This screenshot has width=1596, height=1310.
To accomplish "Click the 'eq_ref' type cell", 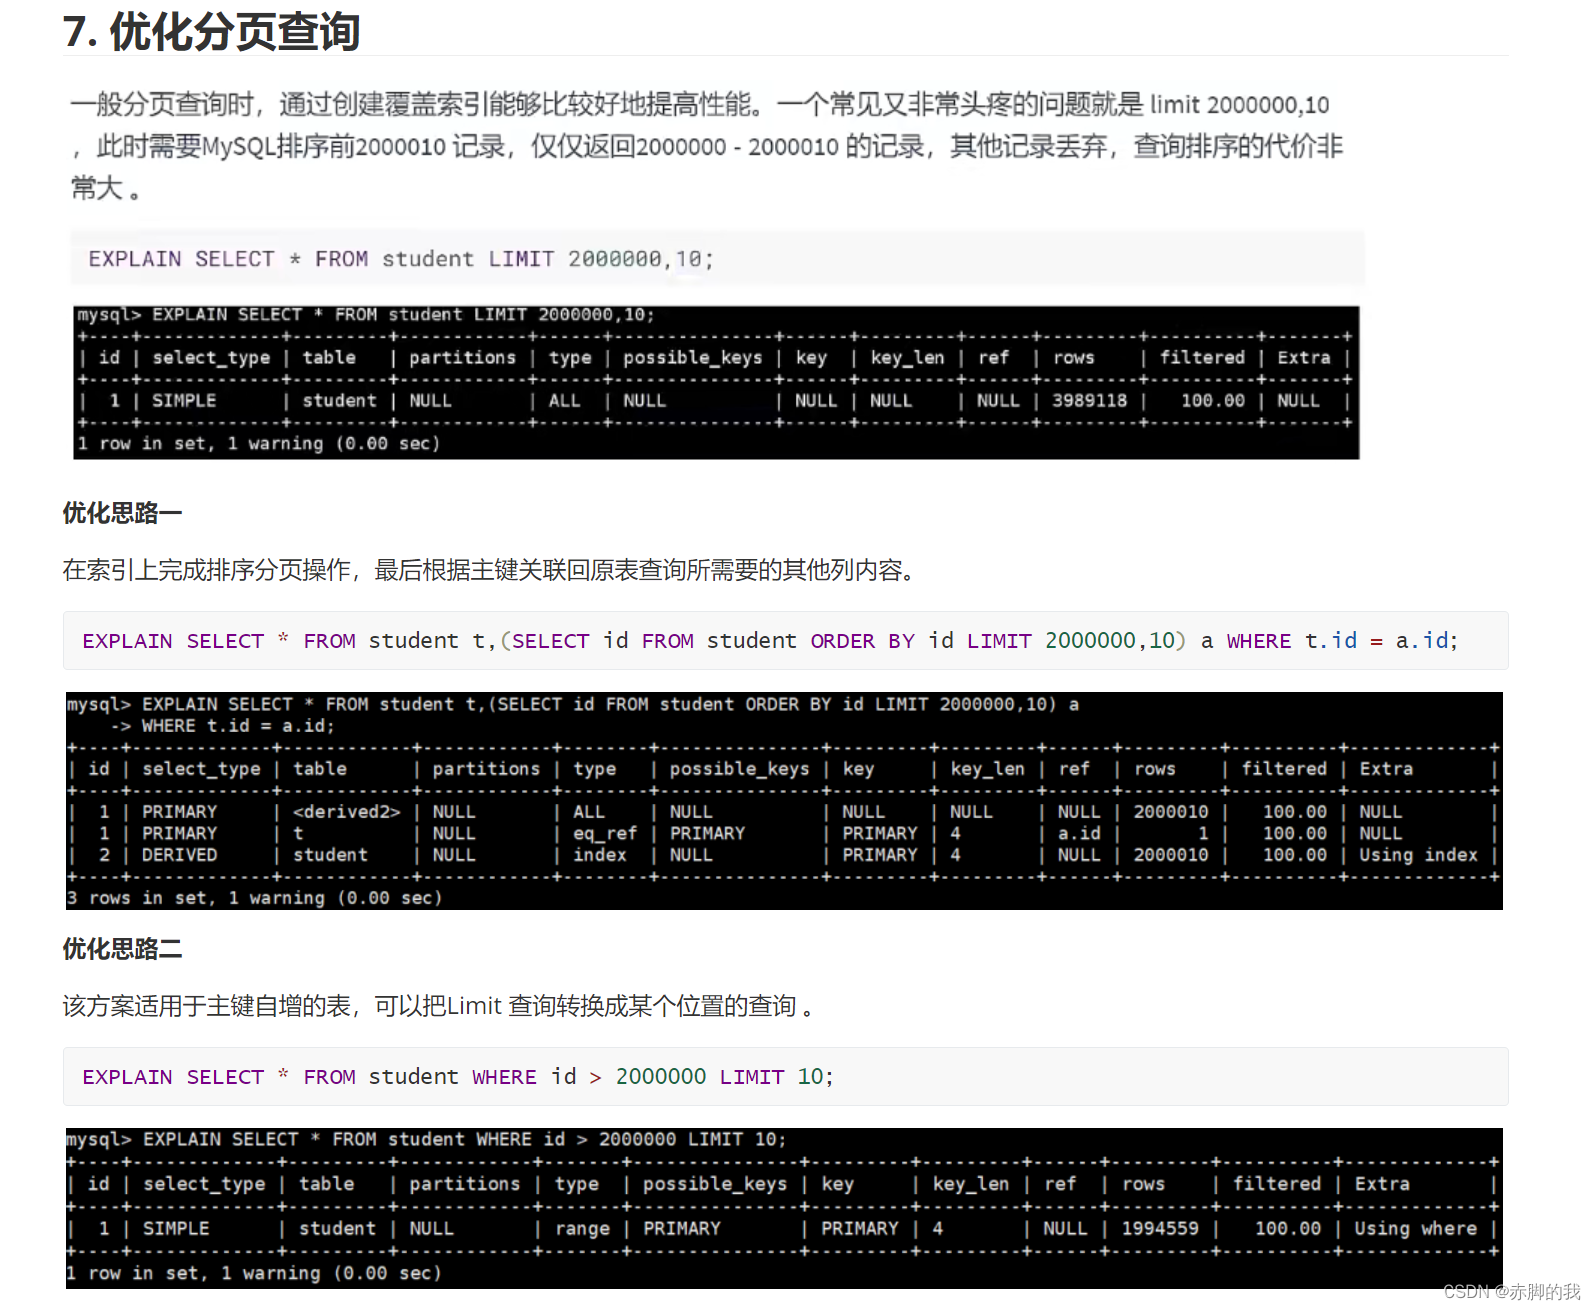I will 604,833.
